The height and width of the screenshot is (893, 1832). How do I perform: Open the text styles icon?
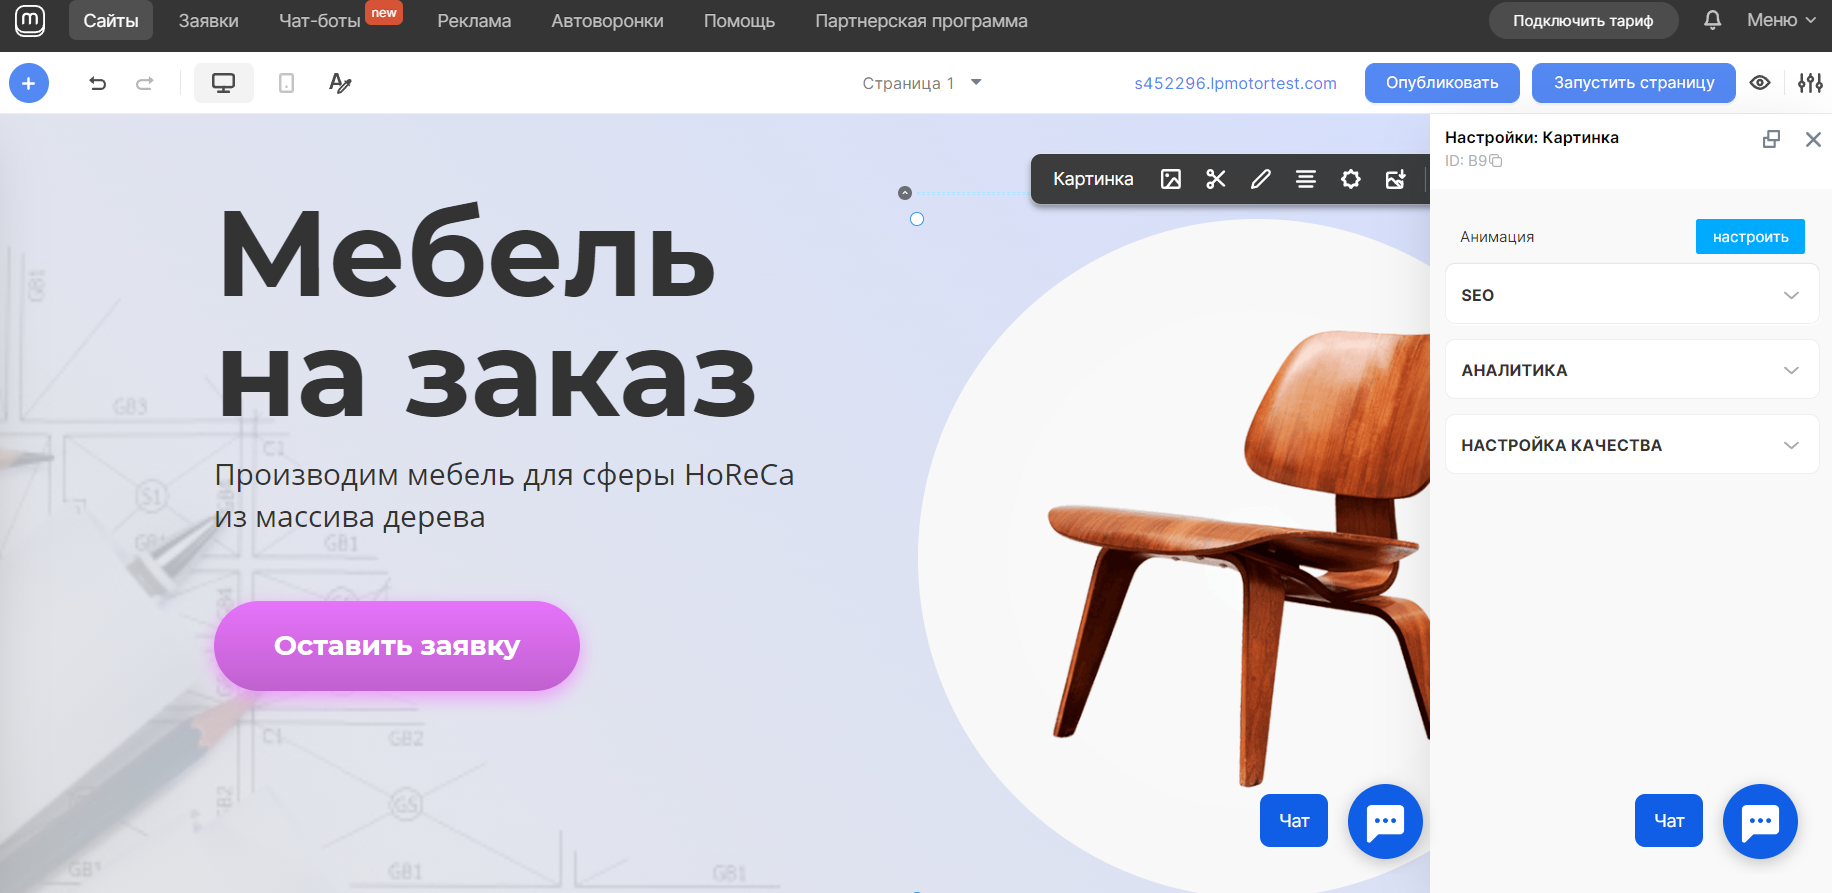tap(340, 83)
